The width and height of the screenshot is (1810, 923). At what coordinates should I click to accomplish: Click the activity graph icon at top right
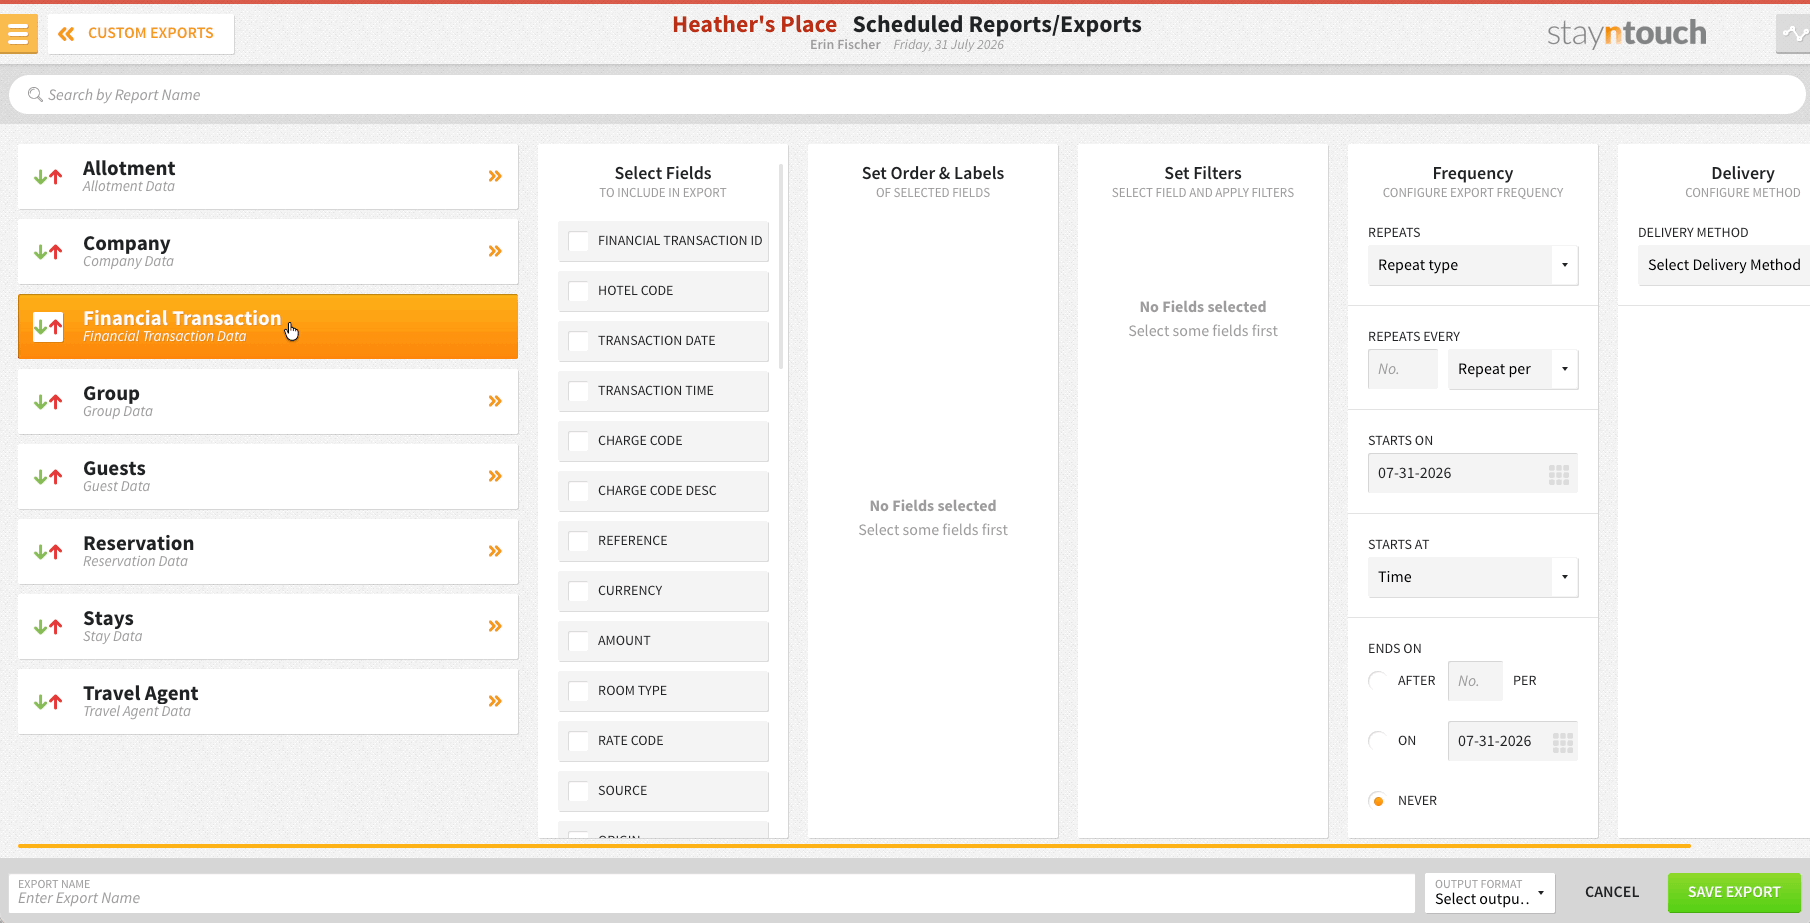pyautogui.click(x=1794, y=34)
